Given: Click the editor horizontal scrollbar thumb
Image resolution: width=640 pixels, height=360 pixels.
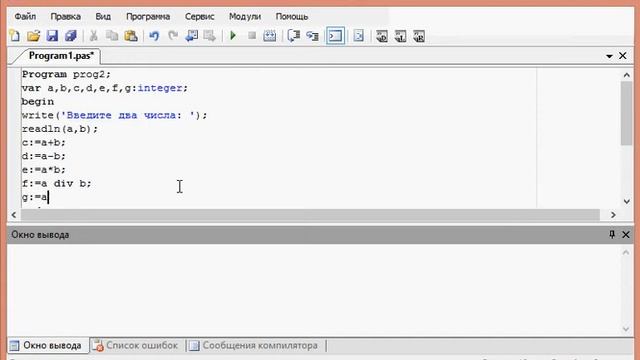Looking at the screenshot, I should click(x=310, y=215).
